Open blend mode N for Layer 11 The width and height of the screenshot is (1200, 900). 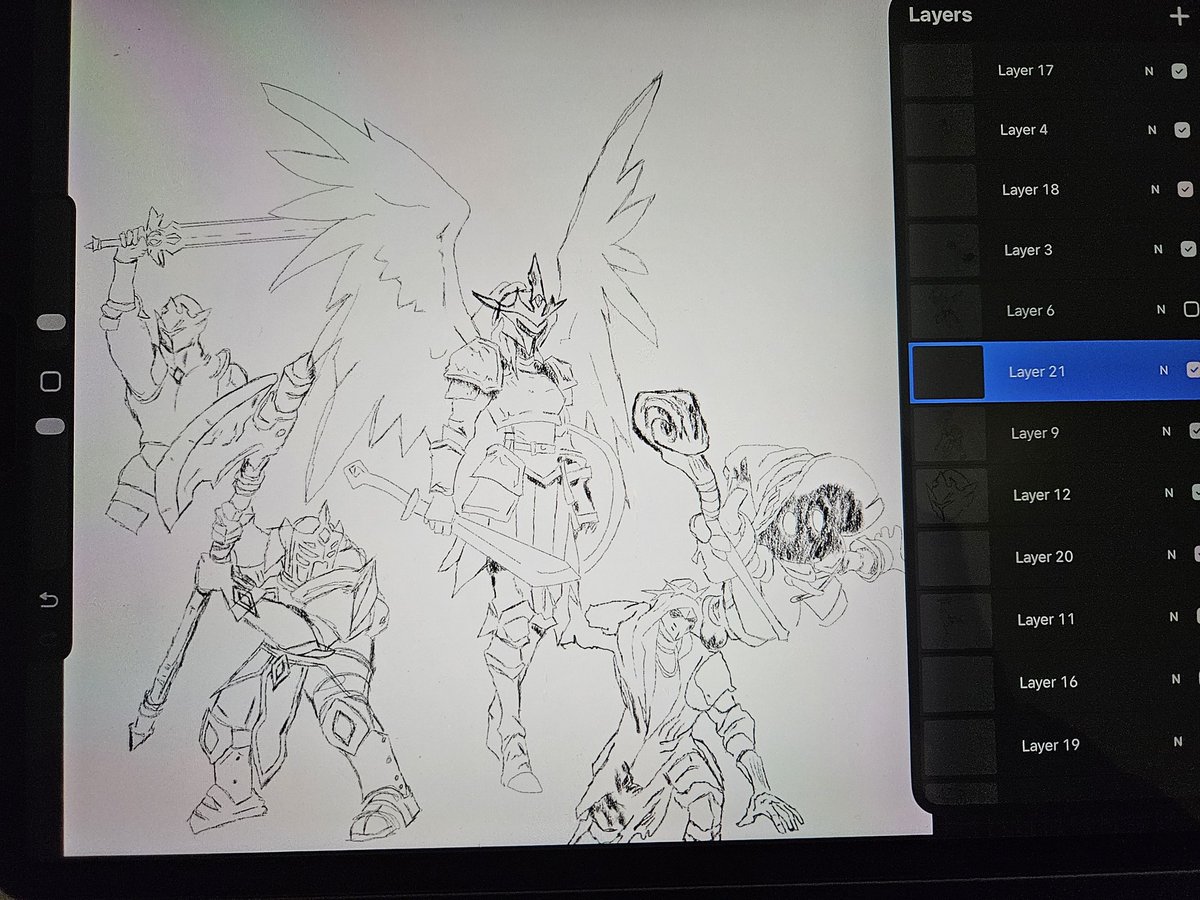click(1174, 617)
